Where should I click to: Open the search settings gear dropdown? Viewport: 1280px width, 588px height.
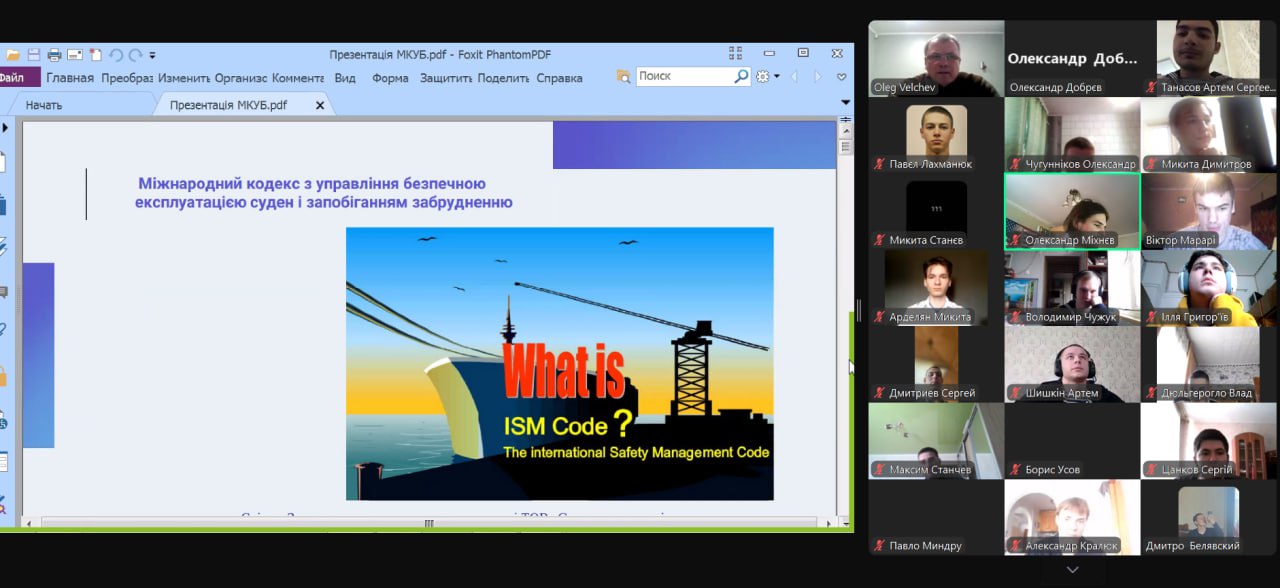(x=767, y=76)
